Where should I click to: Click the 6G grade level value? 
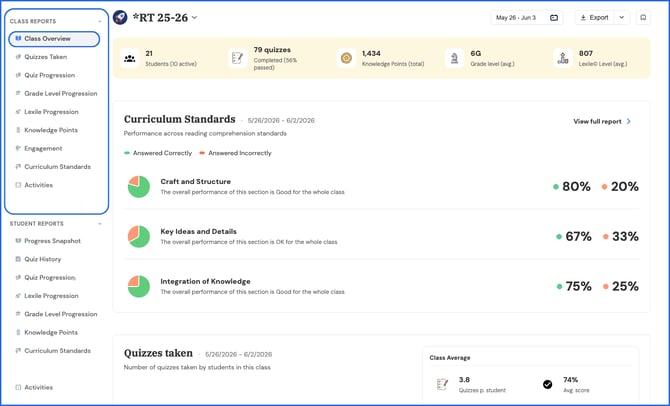pos(476,53)
